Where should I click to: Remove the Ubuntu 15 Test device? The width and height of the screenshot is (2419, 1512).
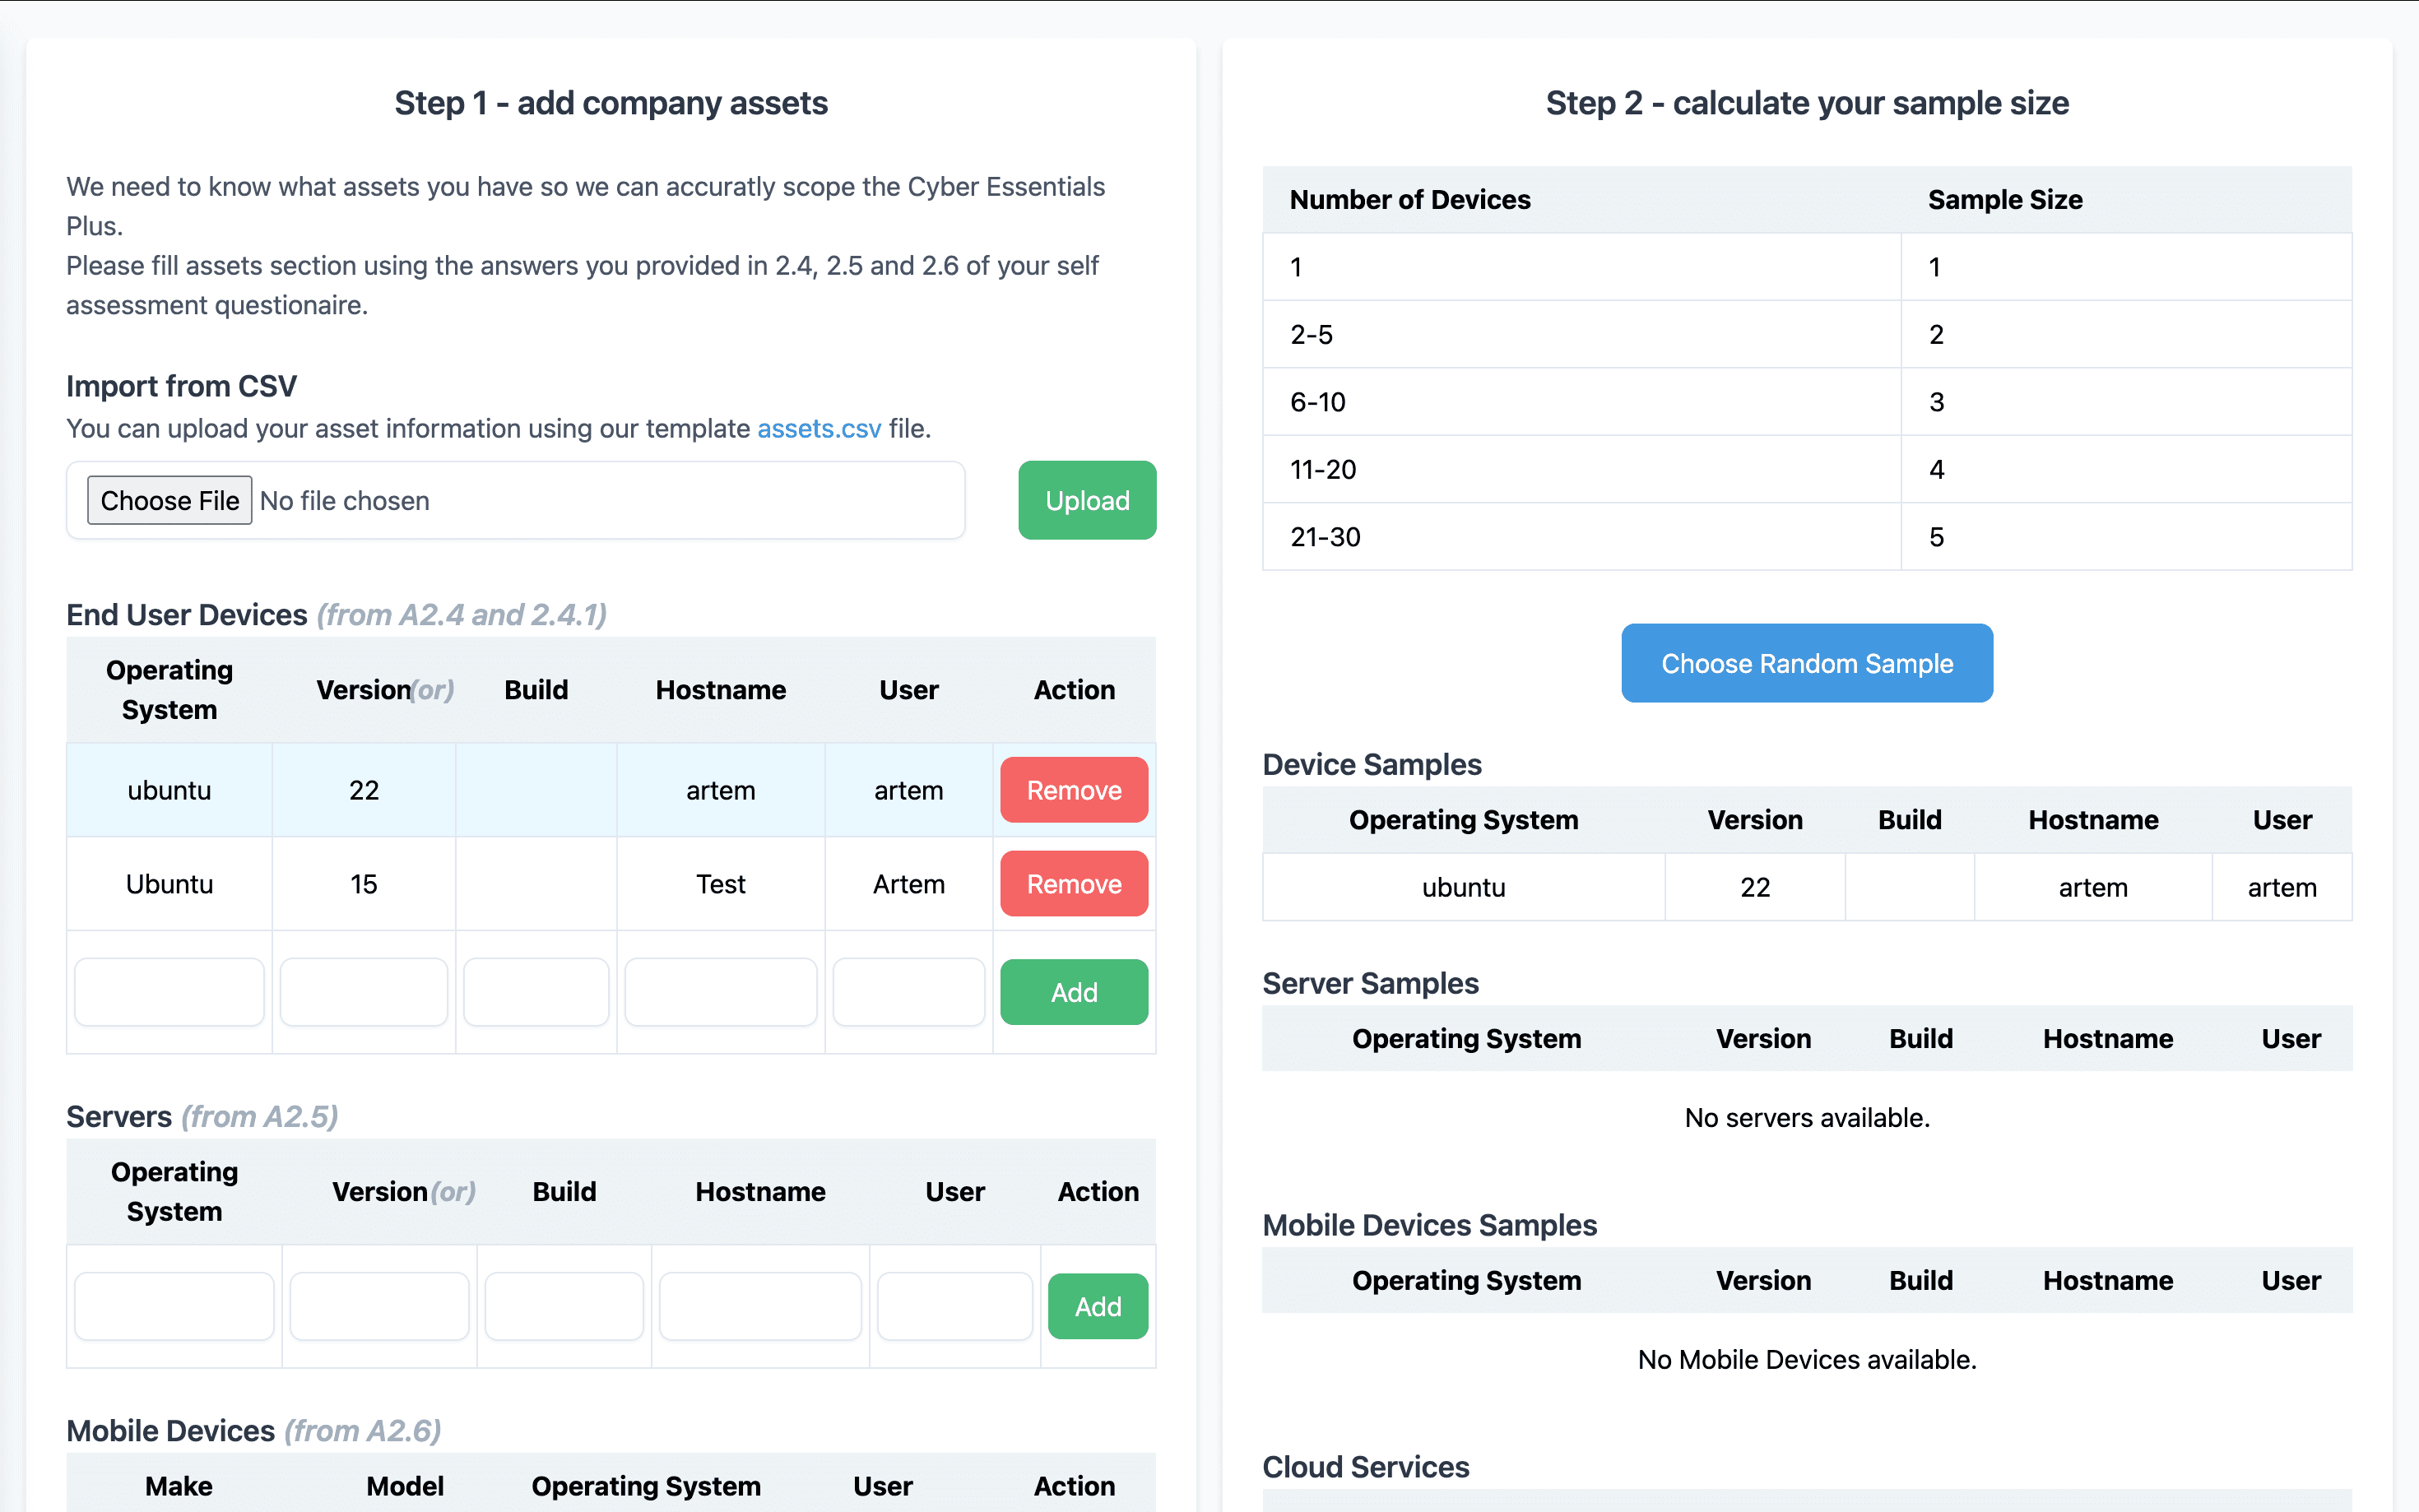(x=1073, y=883)
